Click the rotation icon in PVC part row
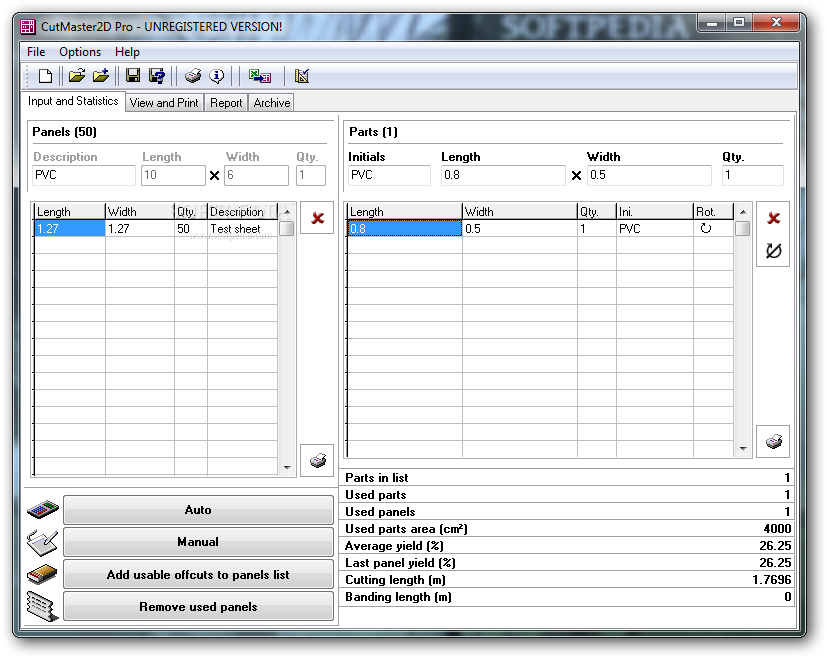 tap(706, 228)
